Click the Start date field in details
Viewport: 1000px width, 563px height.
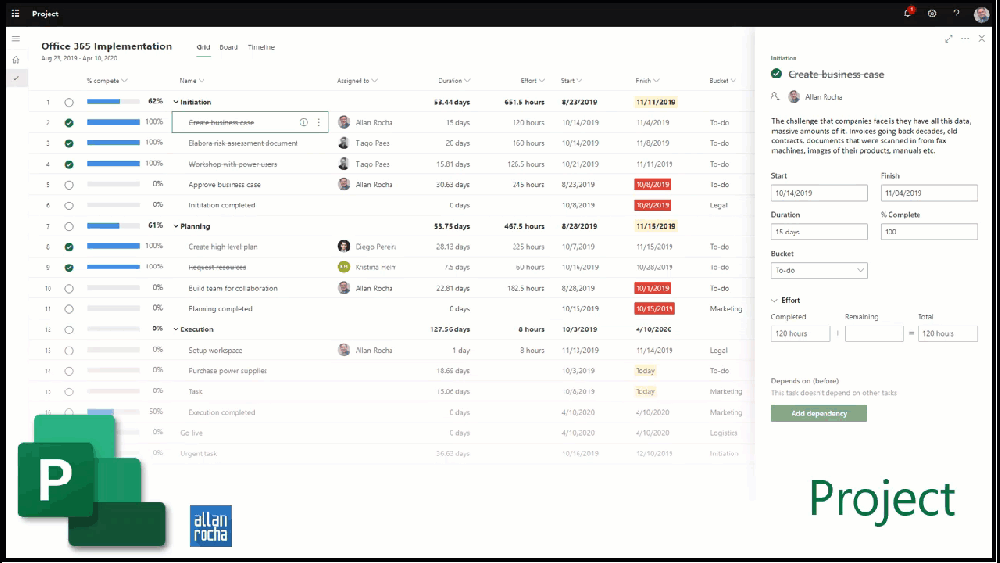pos(819,193)
